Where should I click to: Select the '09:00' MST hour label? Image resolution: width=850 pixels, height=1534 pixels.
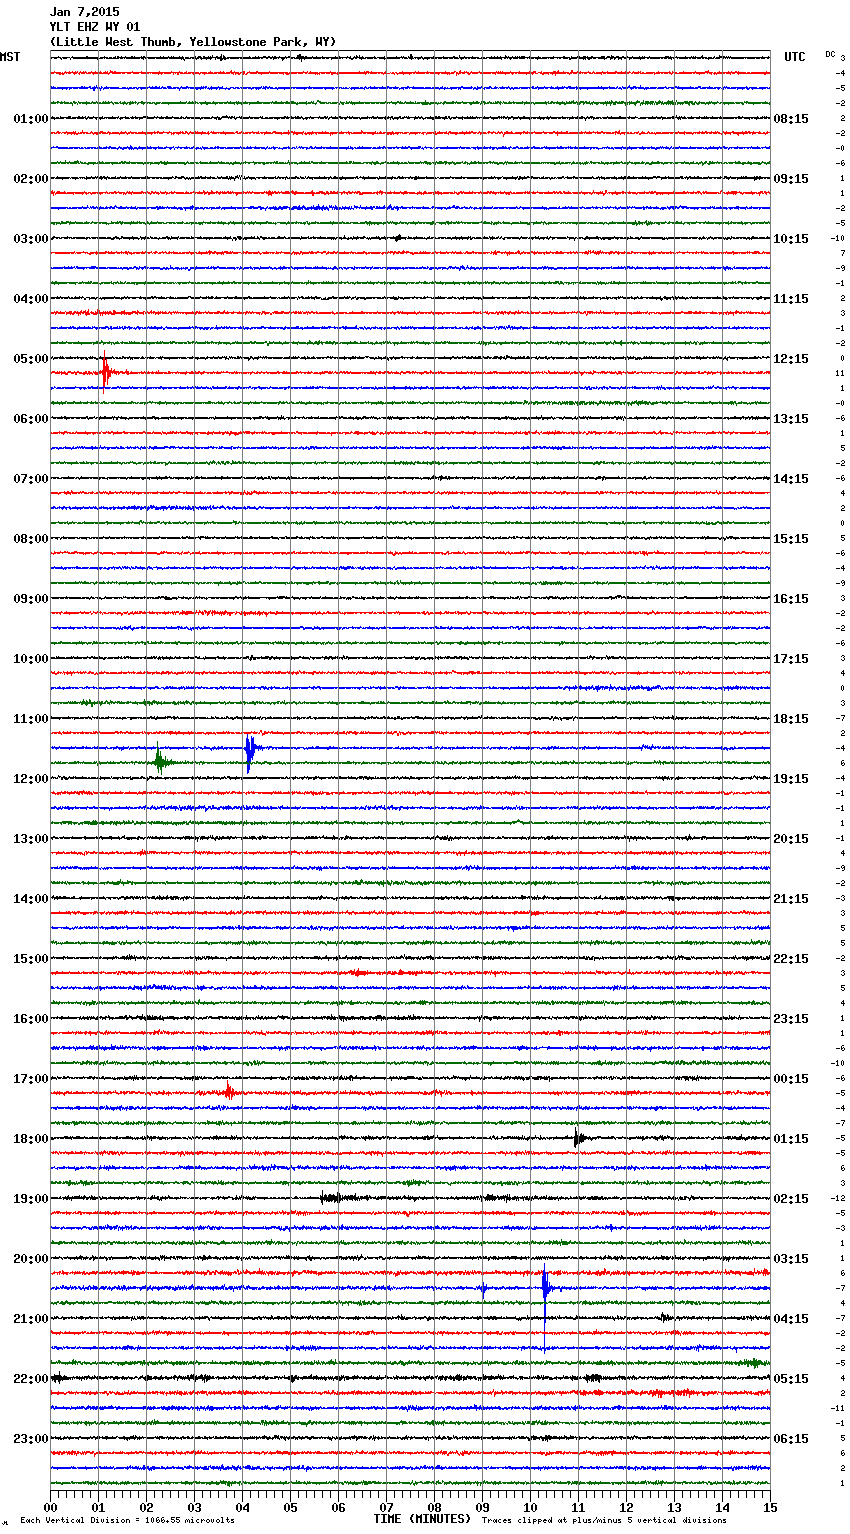click(x=31, y=599)
